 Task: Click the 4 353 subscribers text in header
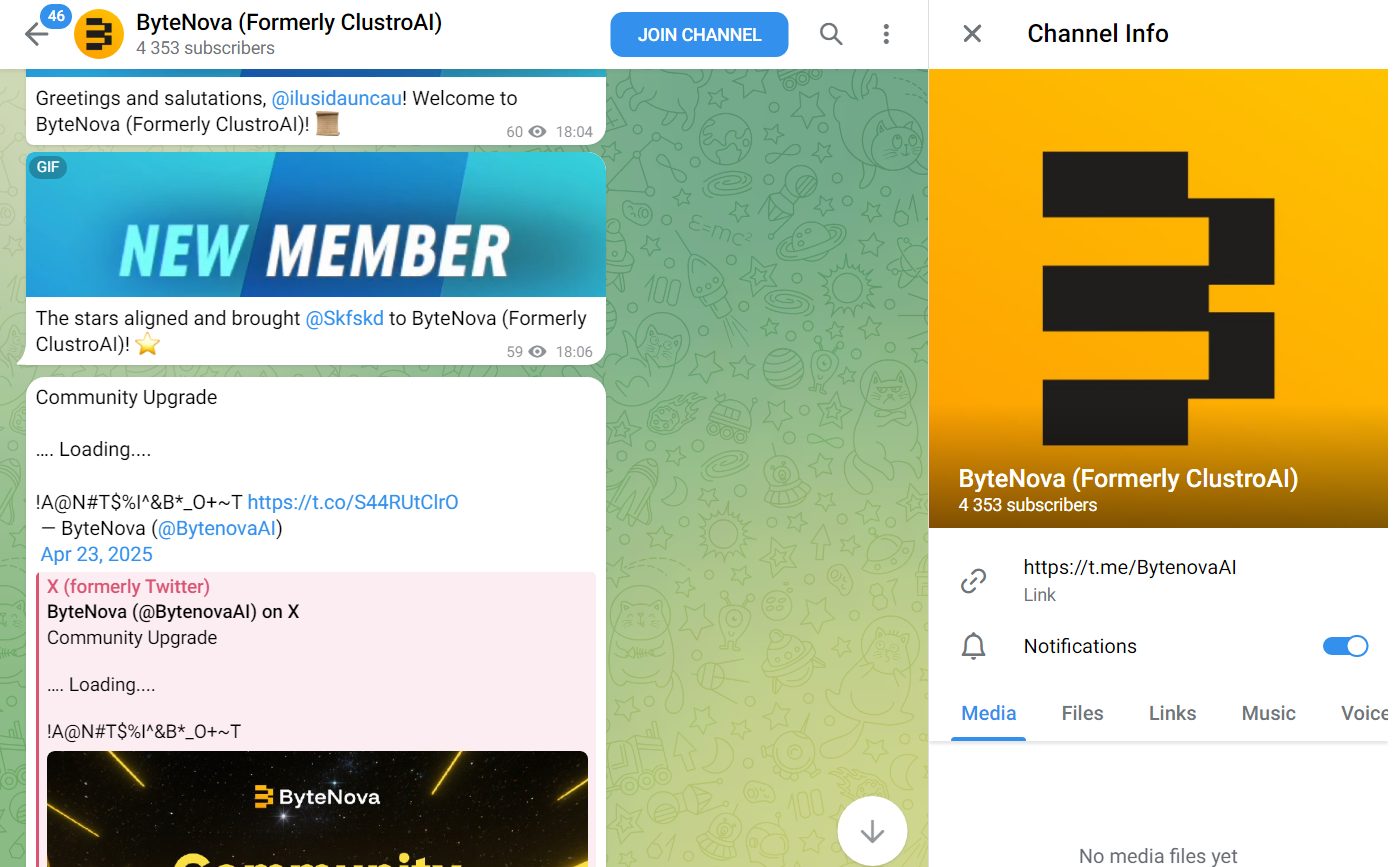click(205, 48)
